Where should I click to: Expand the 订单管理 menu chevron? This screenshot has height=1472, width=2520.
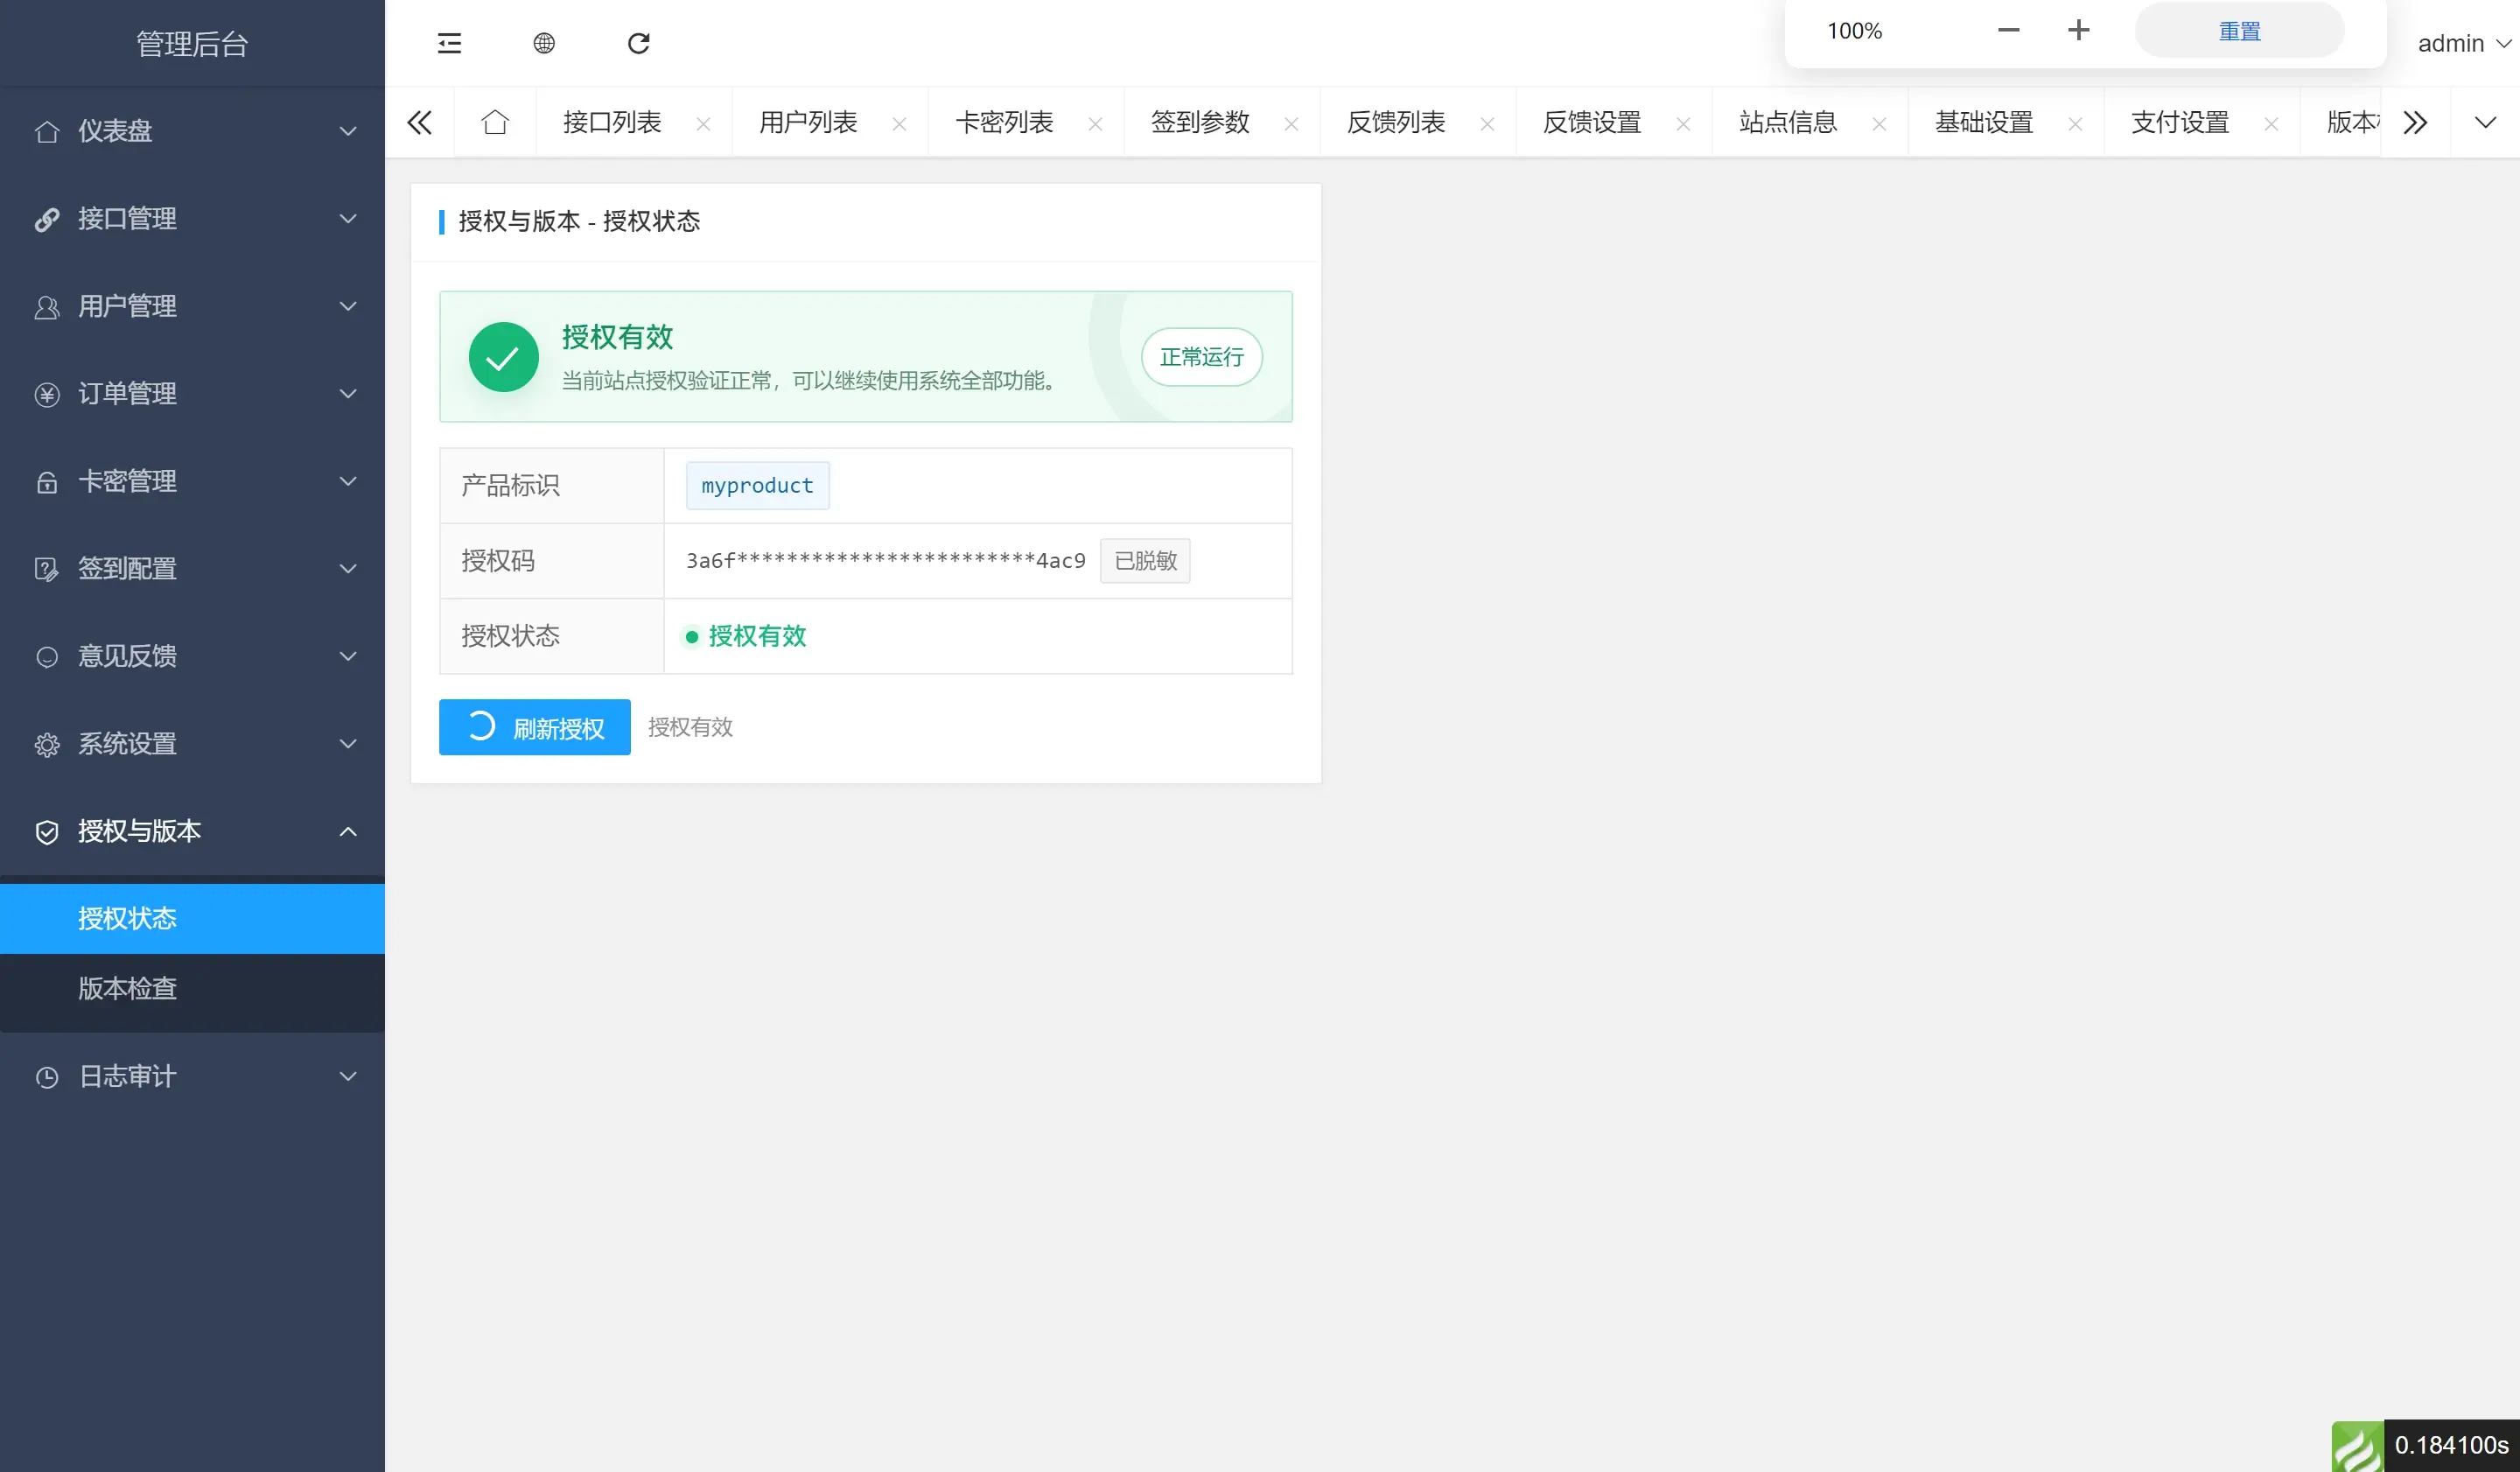pos(348,394)
